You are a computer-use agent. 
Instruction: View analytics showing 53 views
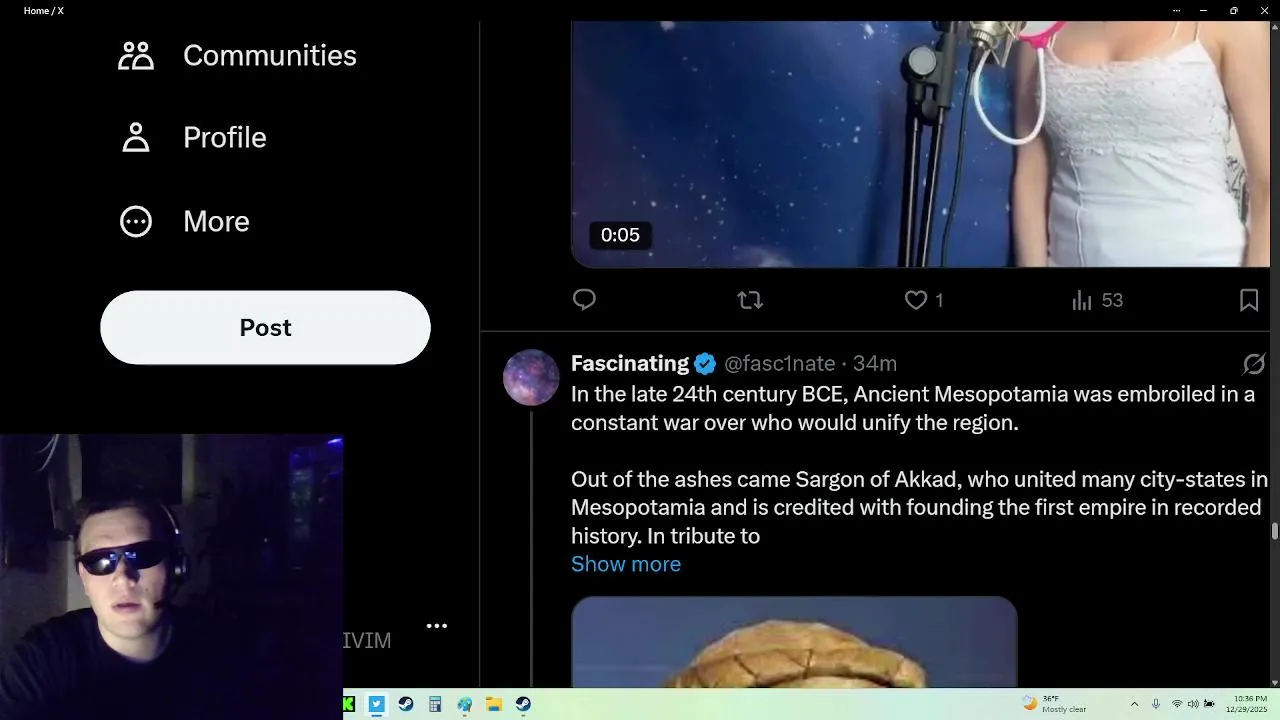pos(1097,300)
